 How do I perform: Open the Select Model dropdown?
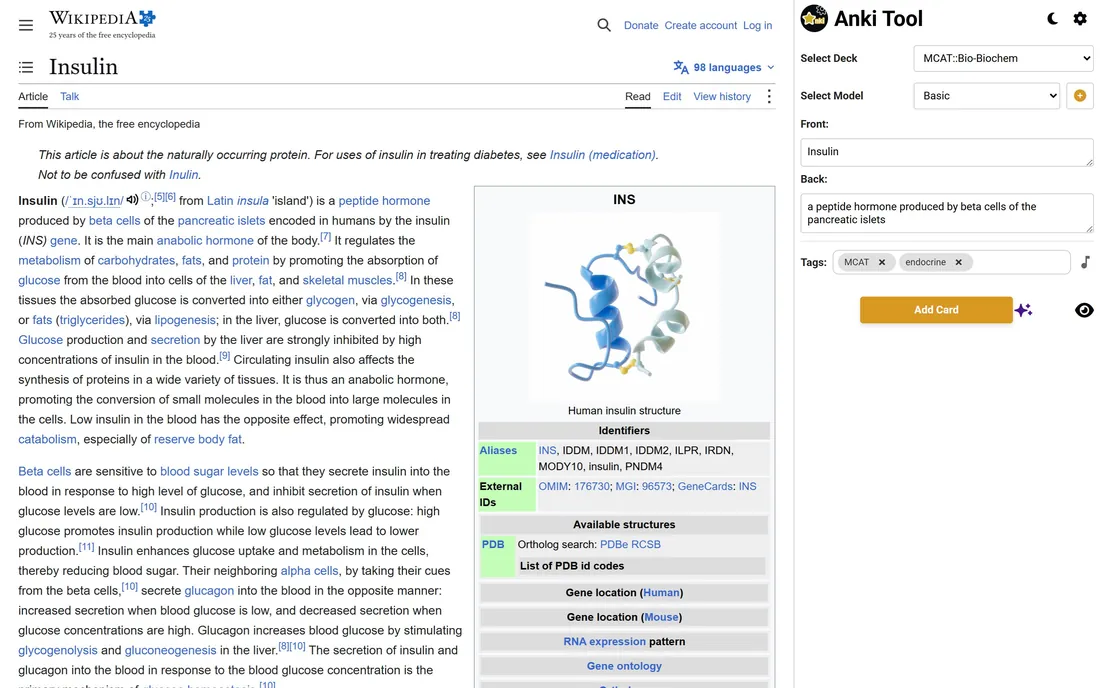pyautogui.click(x=986, y=95)
